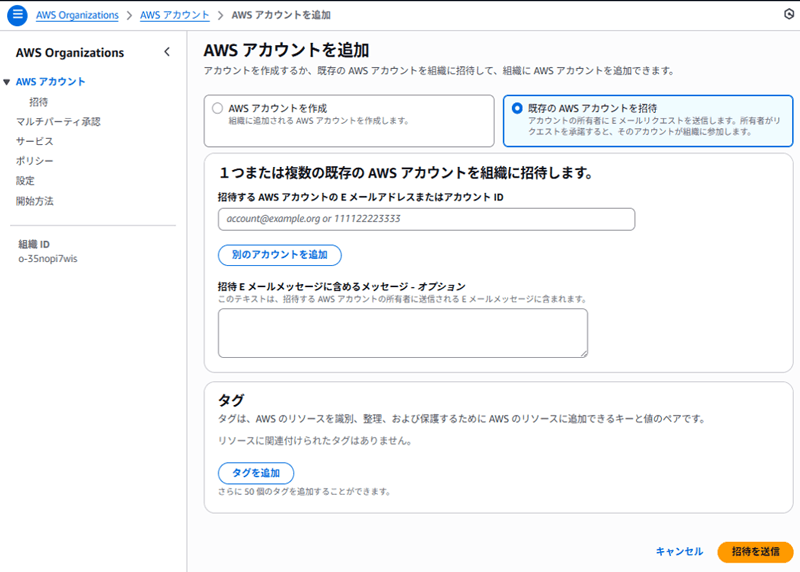Focus the invitation message text area
This screenshot has height=572, width=800.
click(403, 333)
